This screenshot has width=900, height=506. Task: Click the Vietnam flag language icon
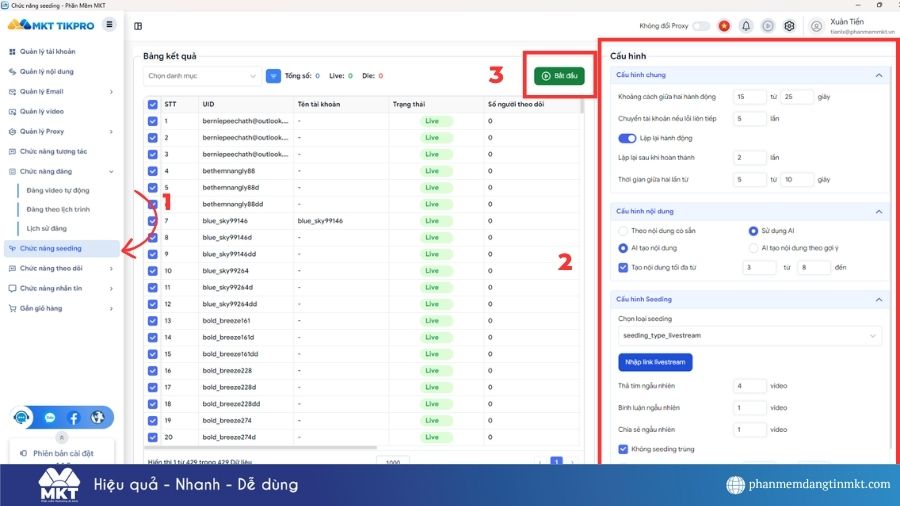point(724,26)
